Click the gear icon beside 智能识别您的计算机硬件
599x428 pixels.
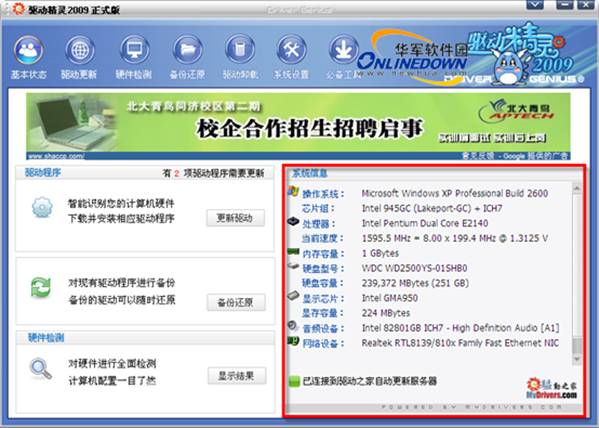[x=42, y=208]
